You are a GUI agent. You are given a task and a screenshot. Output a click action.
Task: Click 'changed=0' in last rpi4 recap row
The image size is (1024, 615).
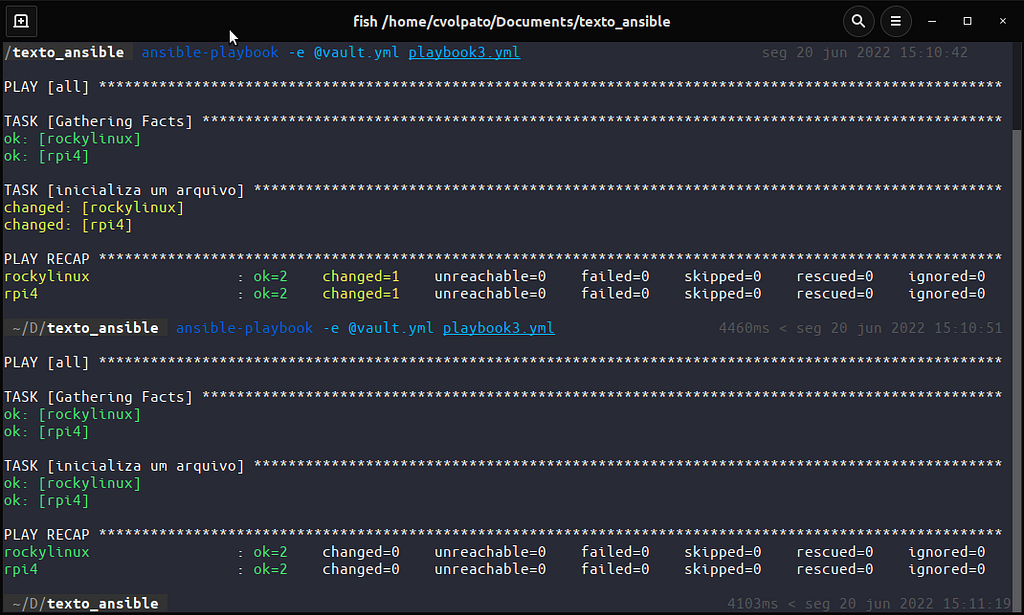(360, 569)
